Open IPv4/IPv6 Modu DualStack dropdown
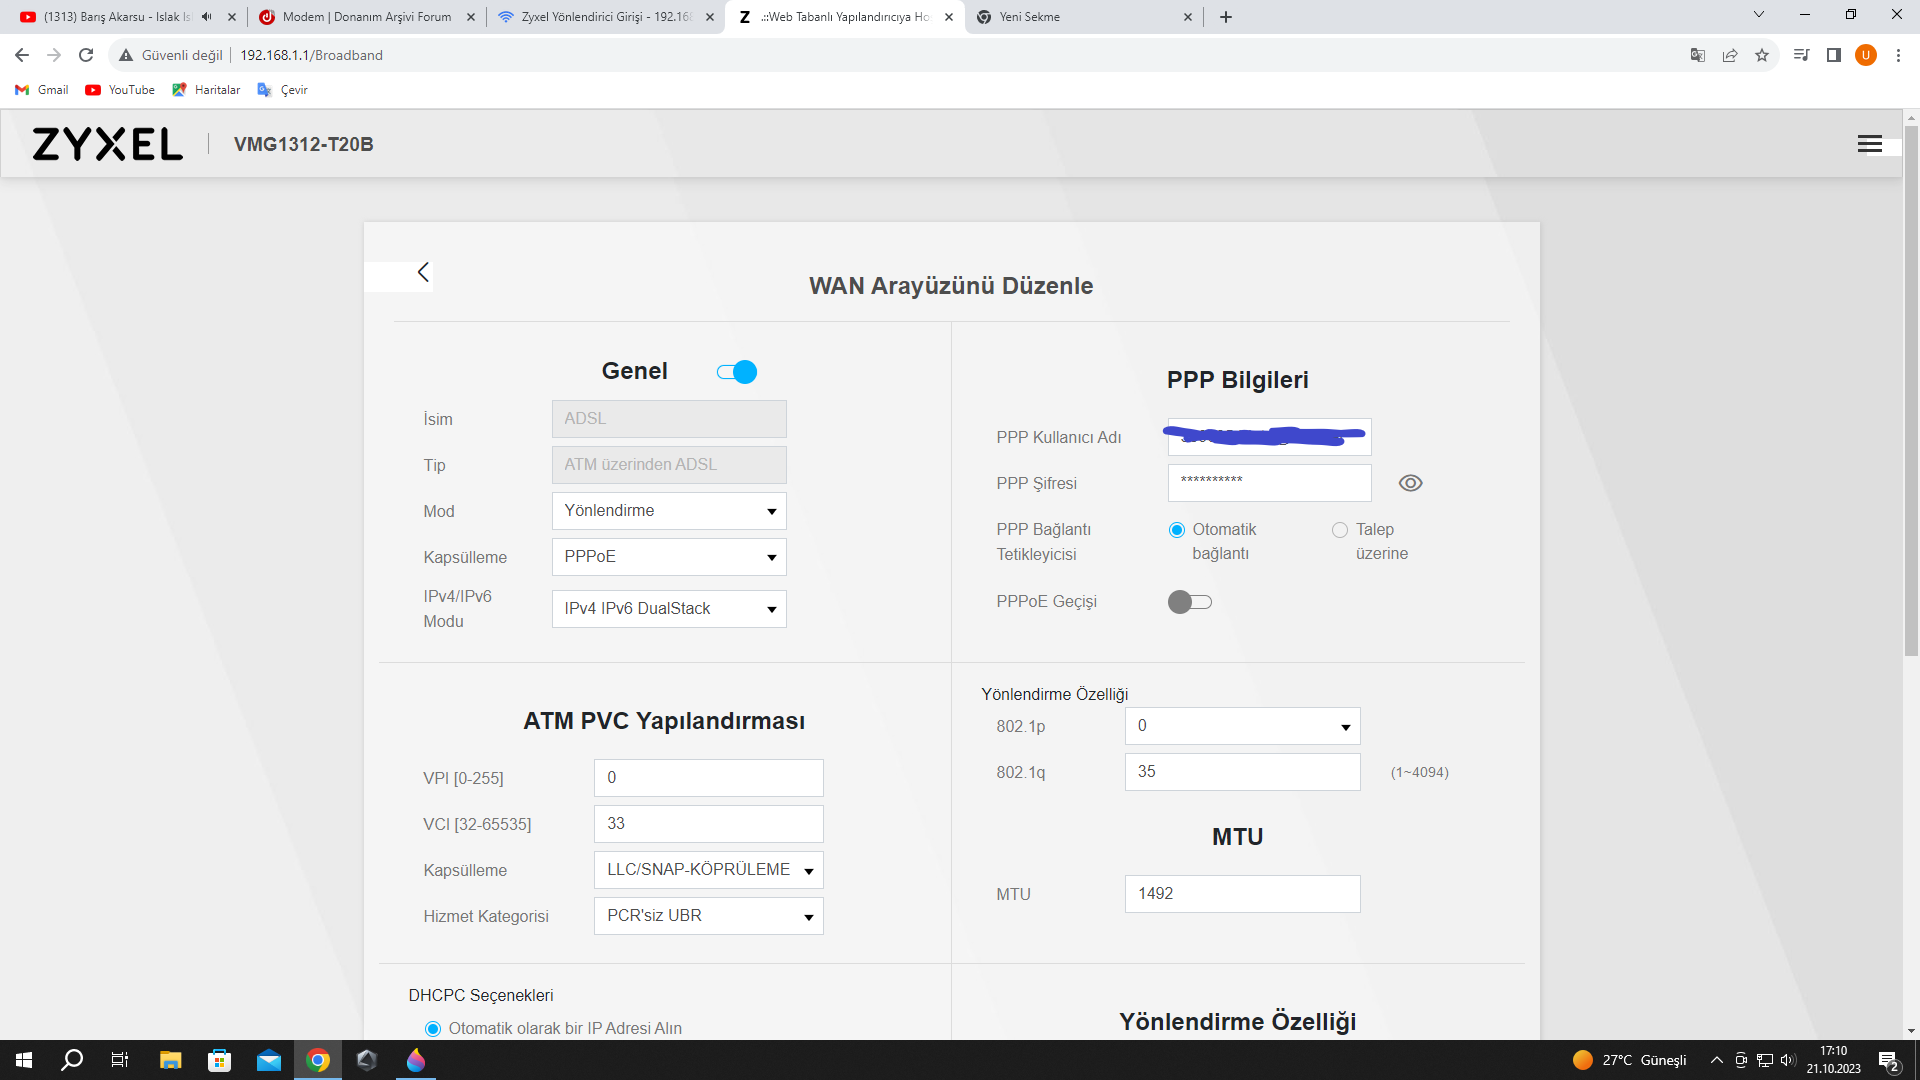 coord(669,609)
